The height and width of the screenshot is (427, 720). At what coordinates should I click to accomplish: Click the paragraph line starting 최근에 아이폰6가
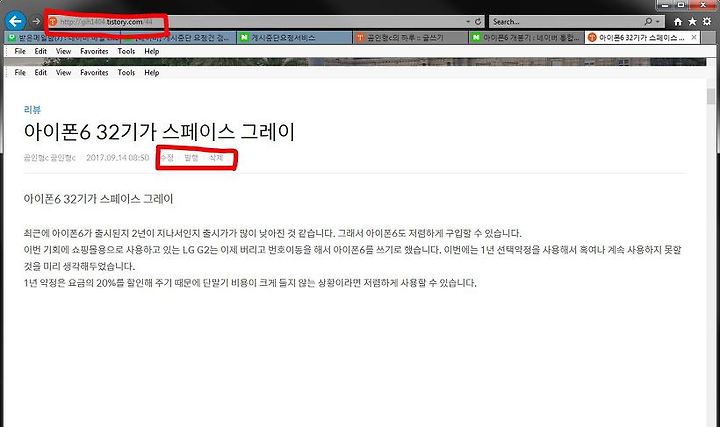point(273,233)
